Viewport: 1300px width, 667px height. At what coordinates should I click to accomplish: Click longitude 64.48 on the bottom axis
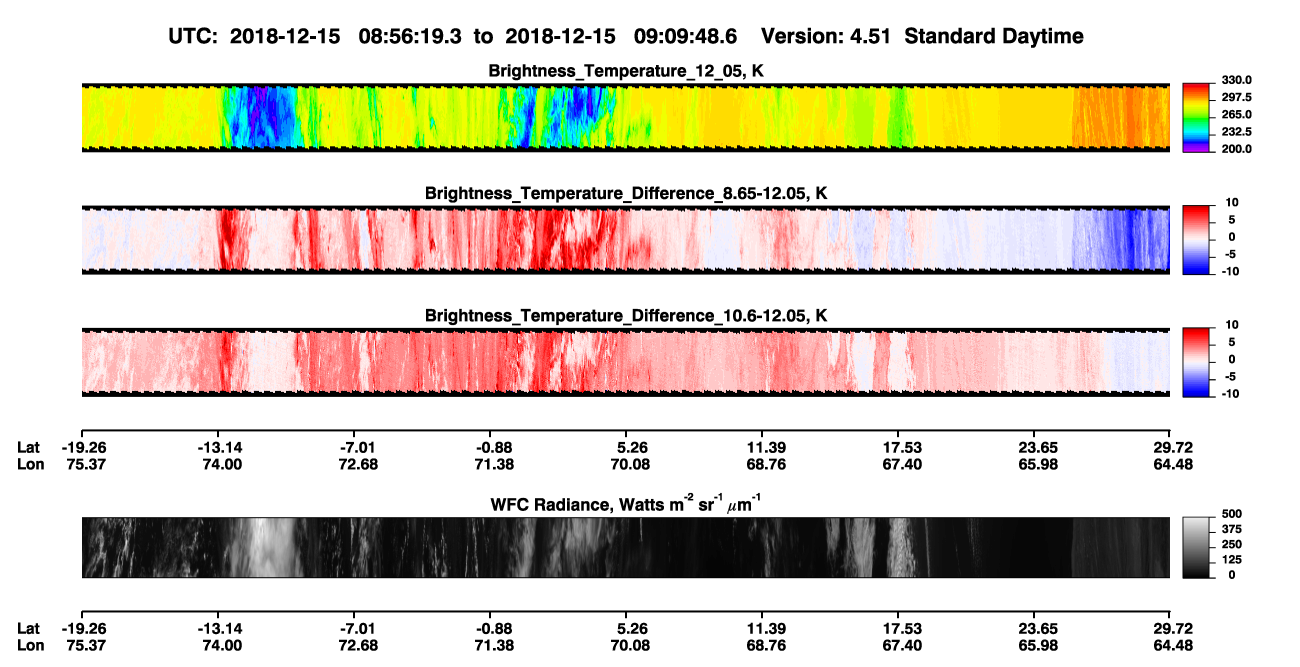pyautogui.click(x=1174, y=645)
